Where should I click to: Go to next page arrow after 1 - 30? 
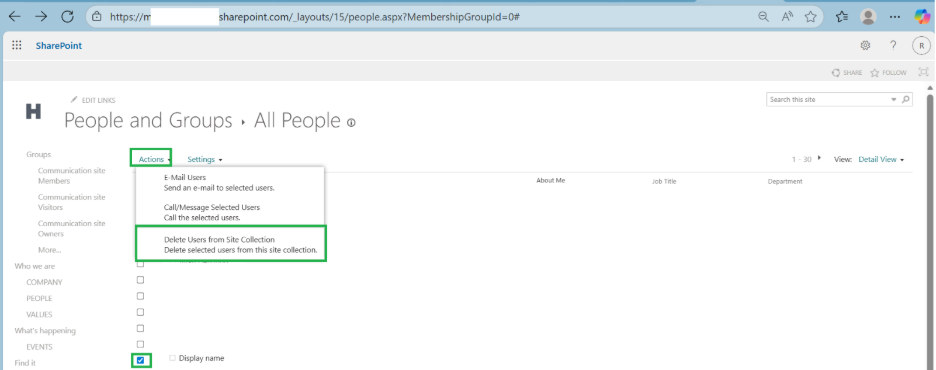pyautogui.click(x=820, y=158)
